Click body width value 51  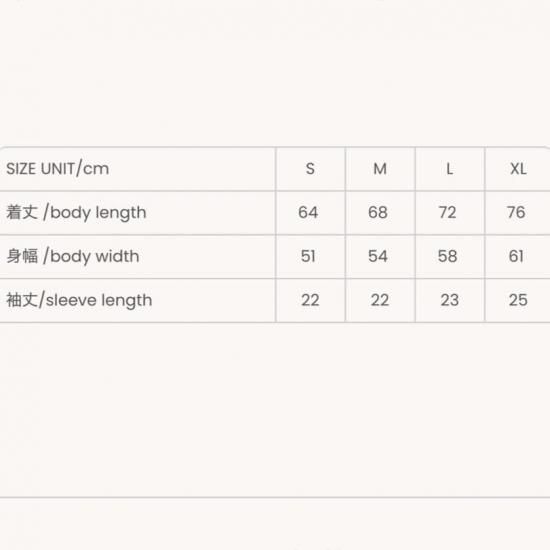(x=308, y=256)
